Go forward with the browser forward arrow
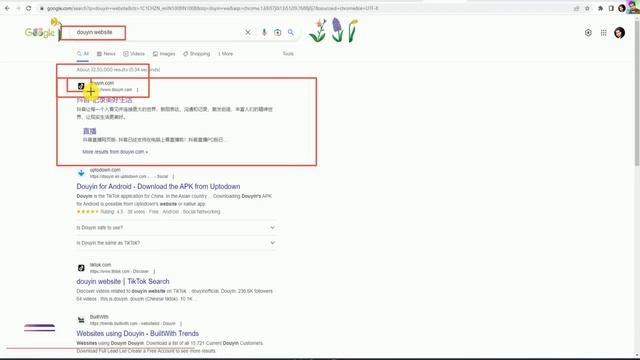The height and width of the screenshot is (360, 640). [x=18, y=8]
